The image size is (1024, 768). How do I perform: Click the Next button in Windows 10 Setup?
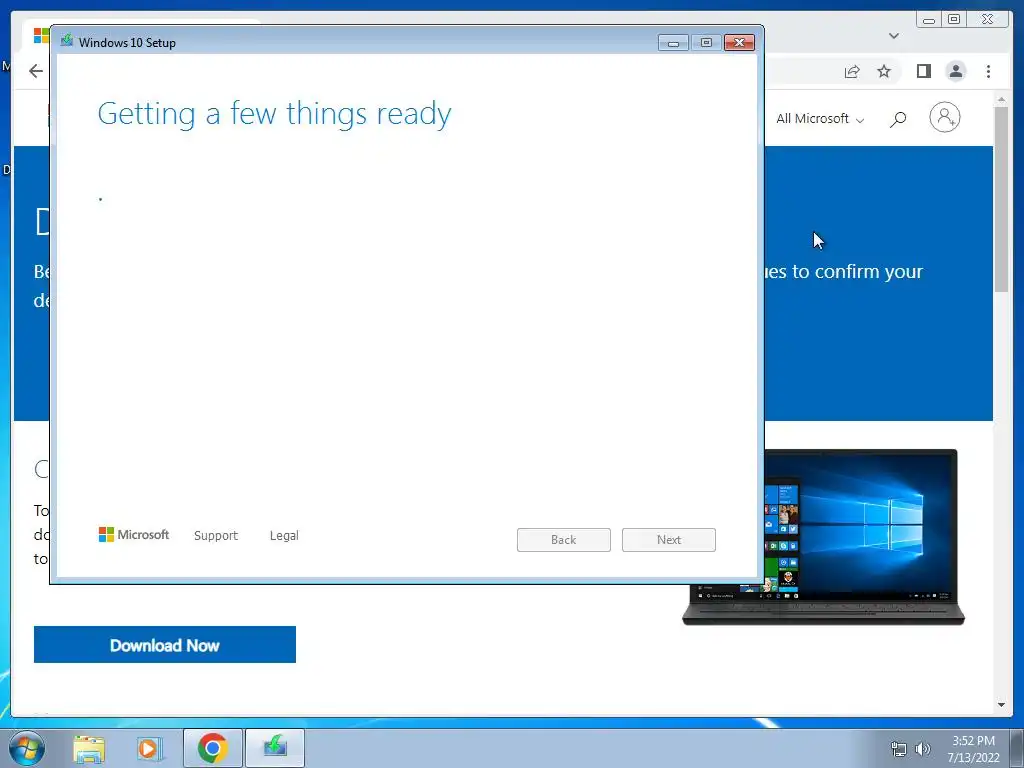pyautogui.click(x=669, y=540)
